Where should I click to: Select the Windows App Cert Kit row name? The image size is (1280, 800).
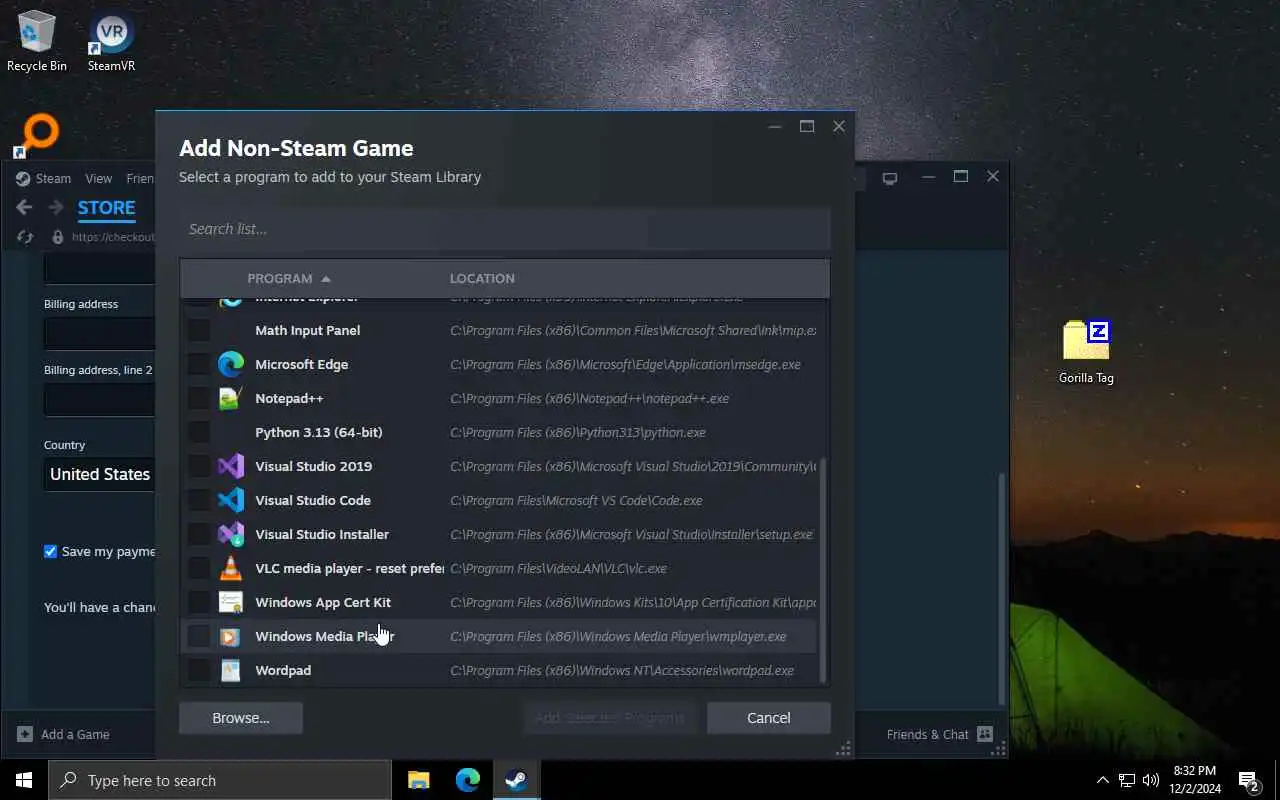click(323, 602)
